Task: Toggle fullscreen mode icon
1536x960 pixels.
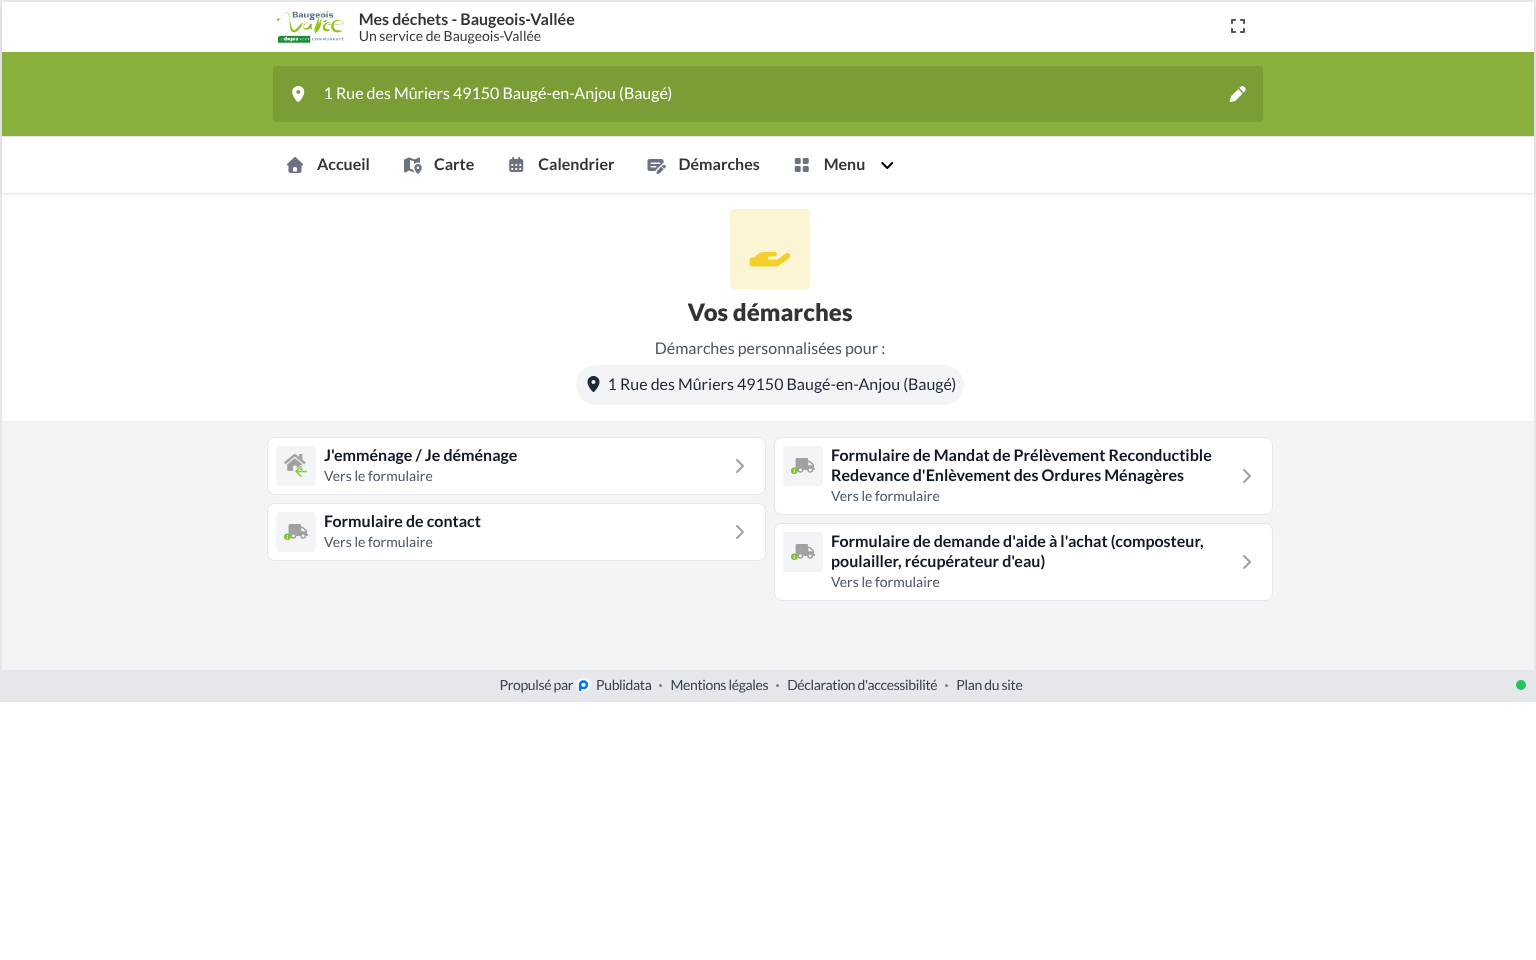Action: pos(1238,26)
